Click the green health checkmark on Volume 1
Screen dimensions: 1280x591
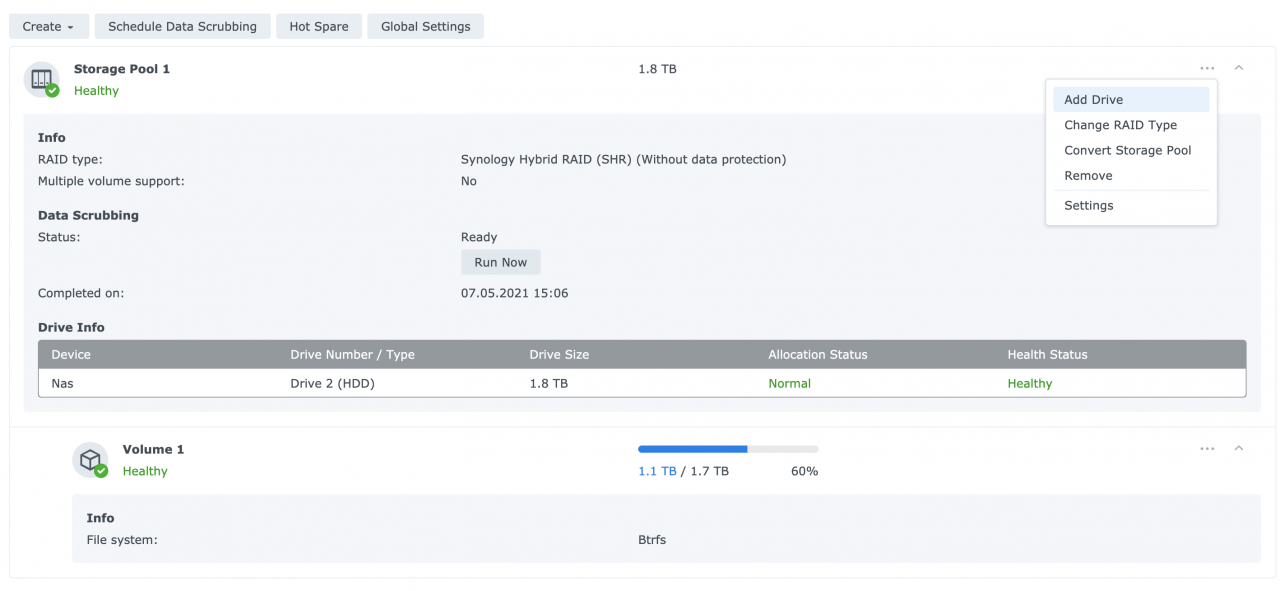[x=103, y=472]
